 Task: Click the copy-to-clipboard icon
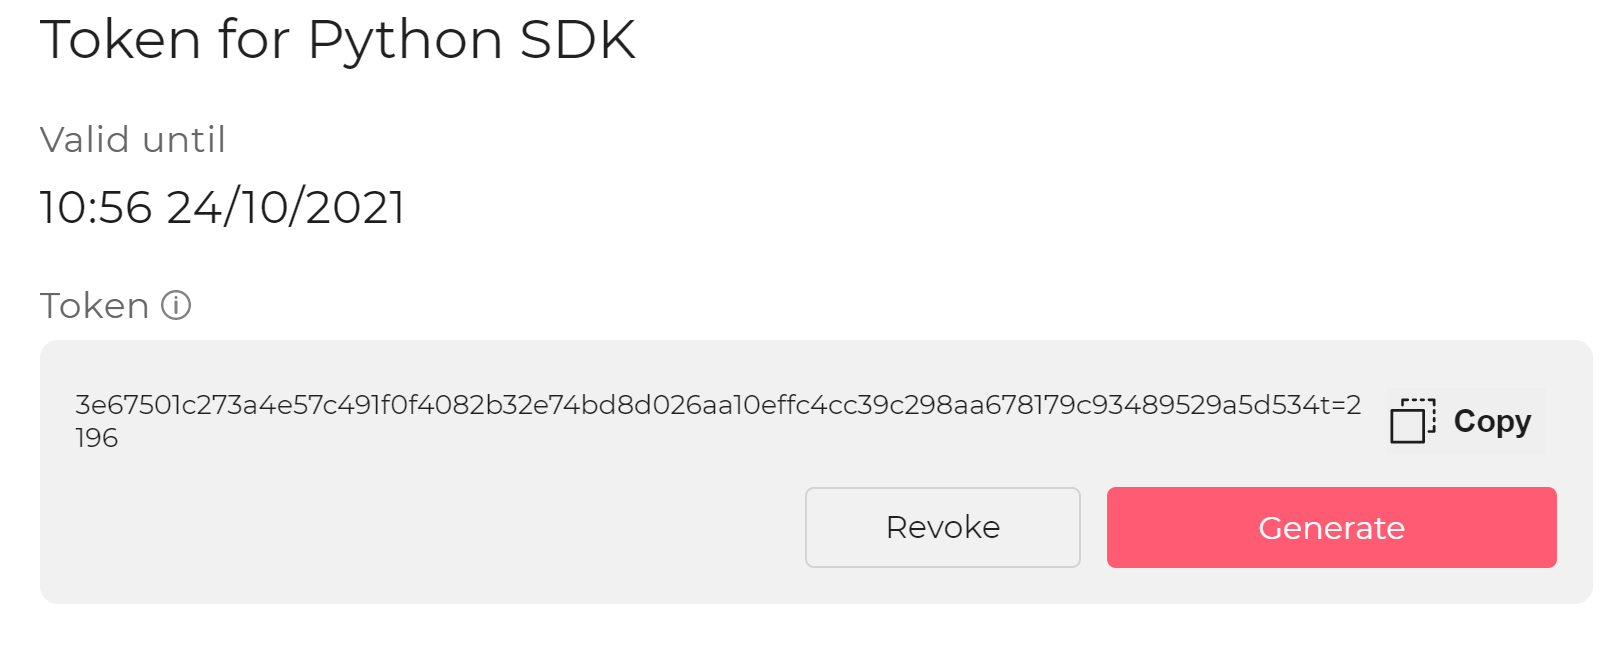tap(1412, 421)
